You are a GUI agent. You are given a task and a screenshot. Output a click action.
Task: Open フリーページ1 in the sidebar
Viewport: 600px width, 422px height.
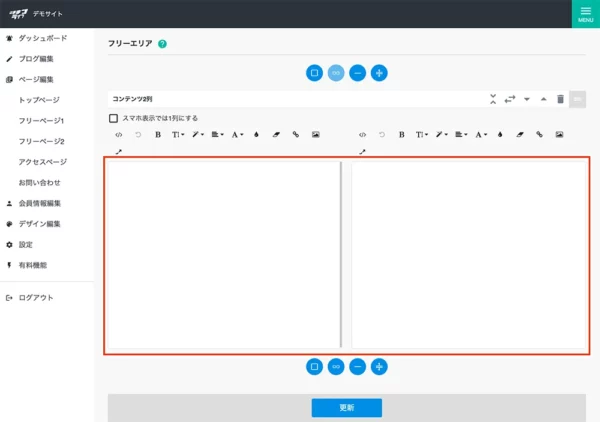pyautogui.click(x=41, y=121)
